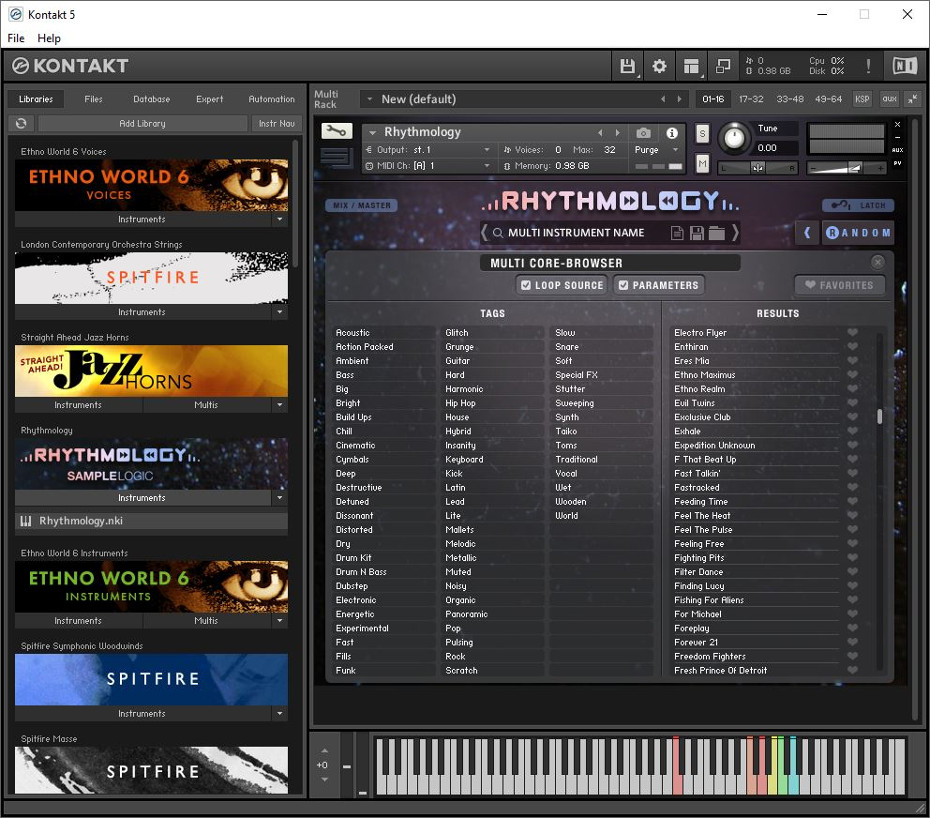
Task: Switch to the Database tab
Action: (x=152, y=99)
